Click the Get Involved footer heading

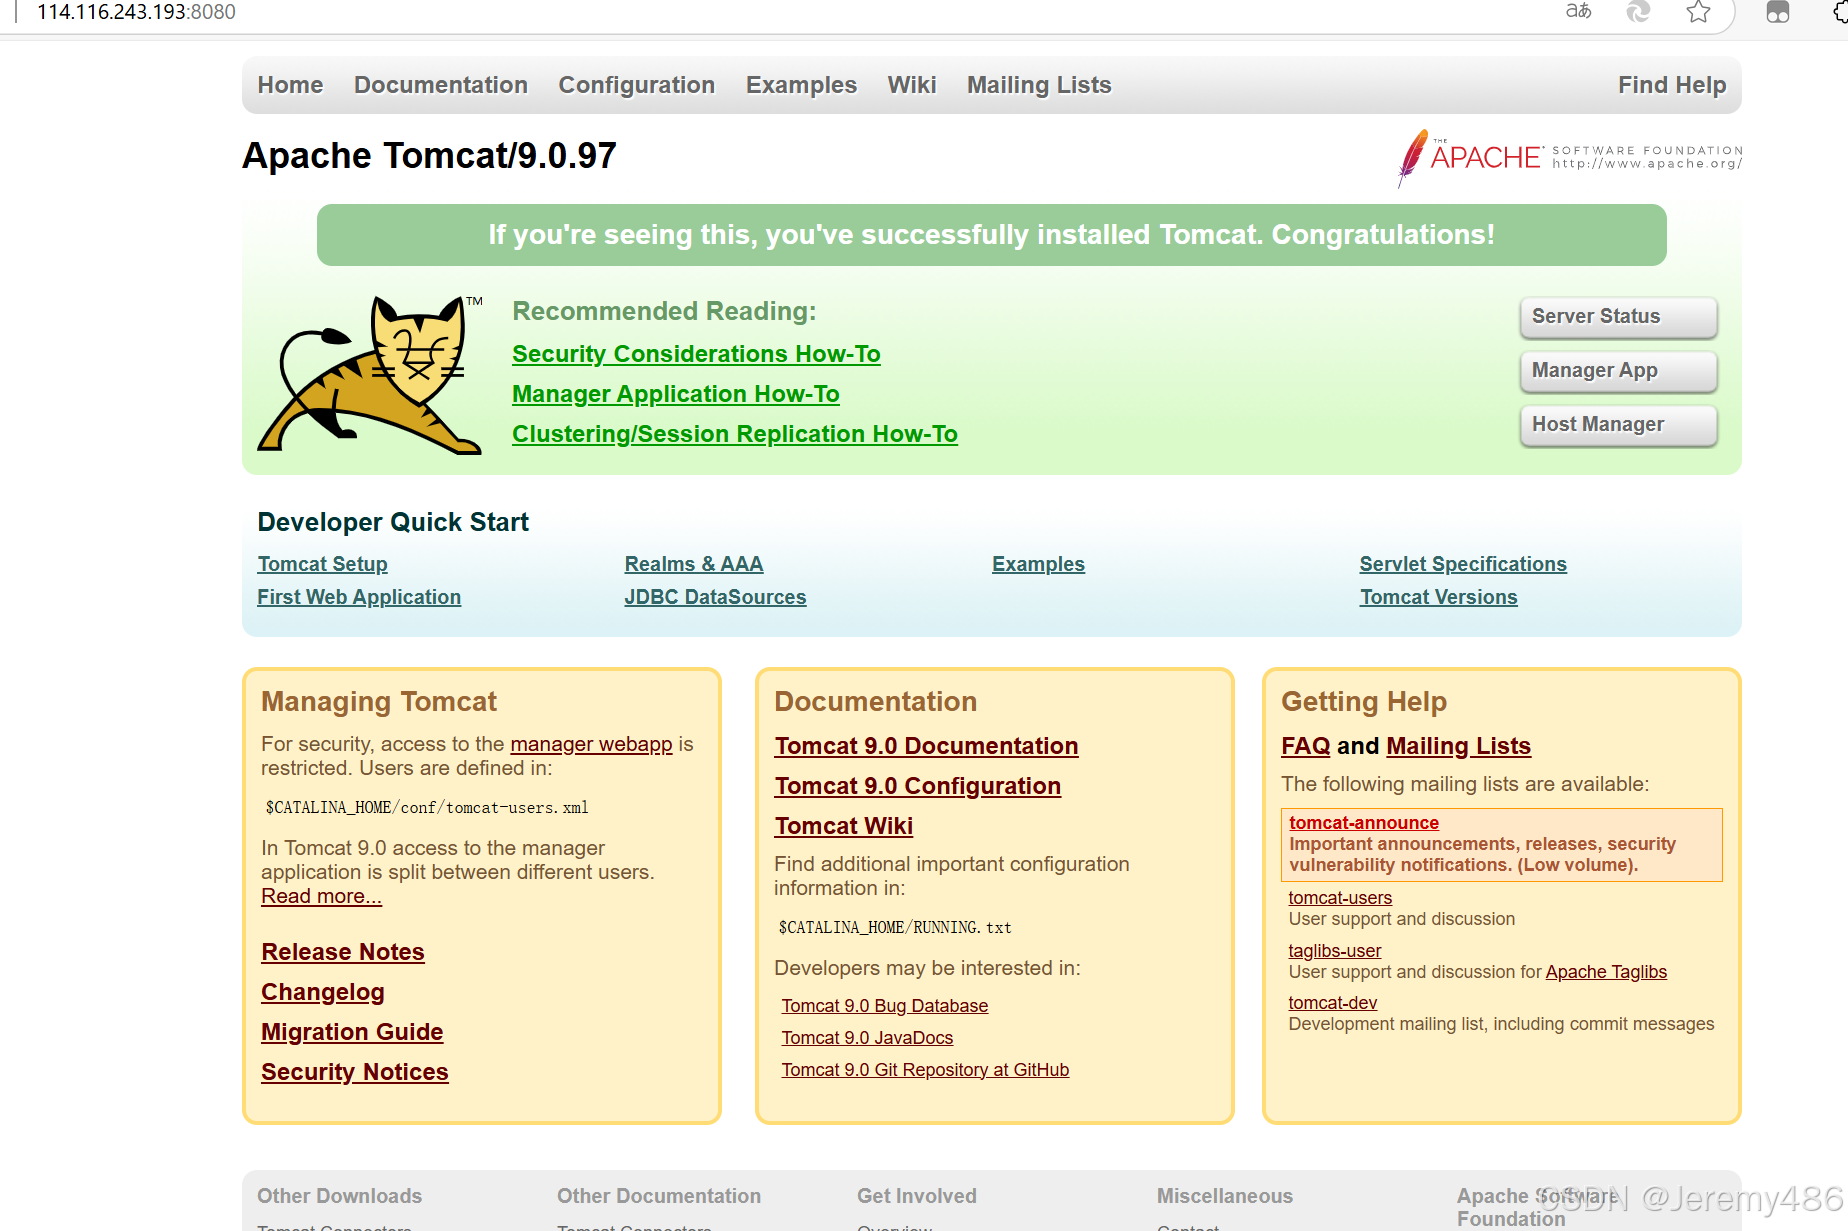click(x=917, y=1196)
